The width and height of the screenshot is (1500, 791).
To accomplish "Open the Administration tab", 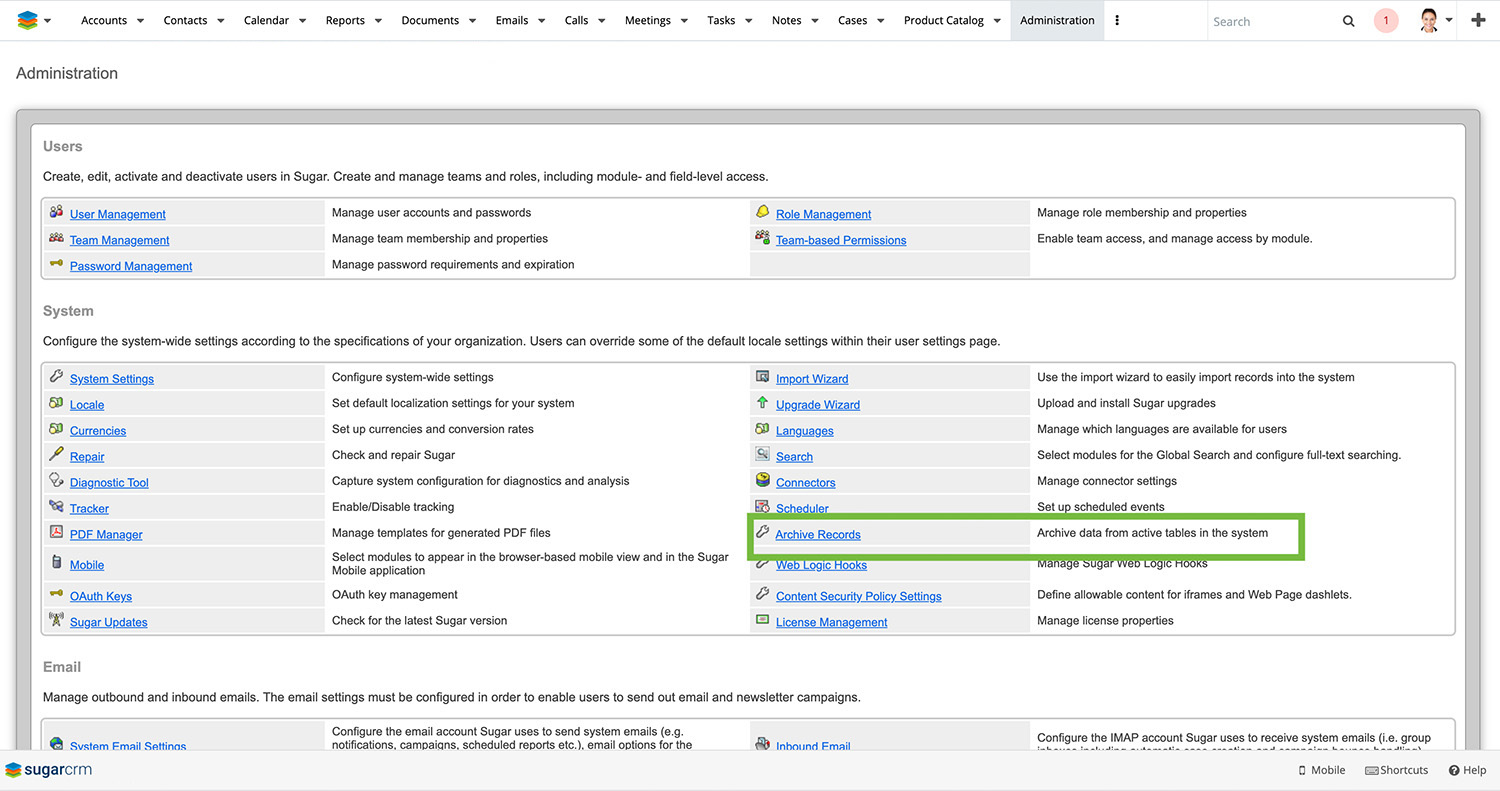I will [x=1057, y=20].
